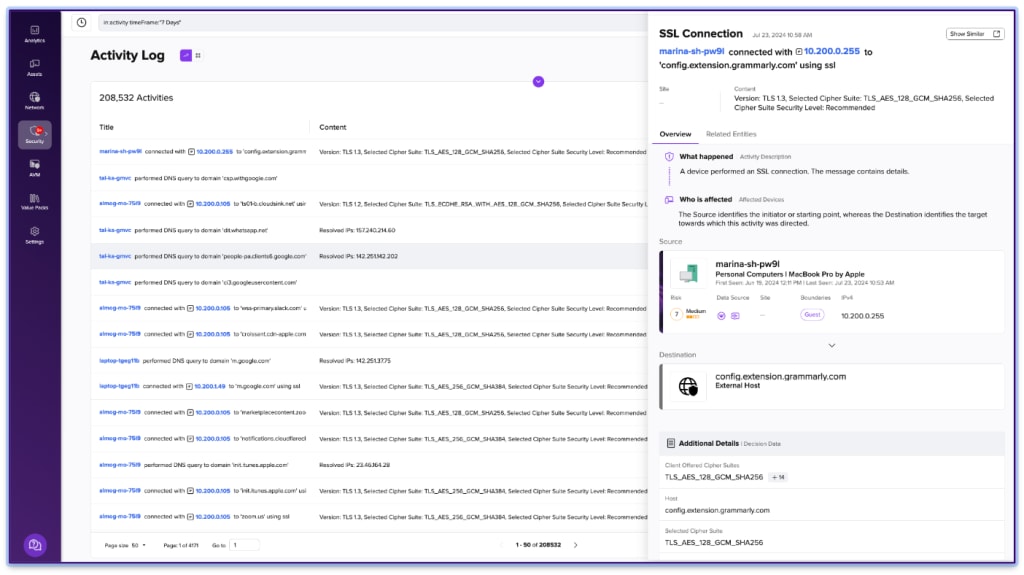The width and height of the screenshot is (1024, 575).
Task: Switch to the Related Entities tab
Action: (x=731, y=134)
